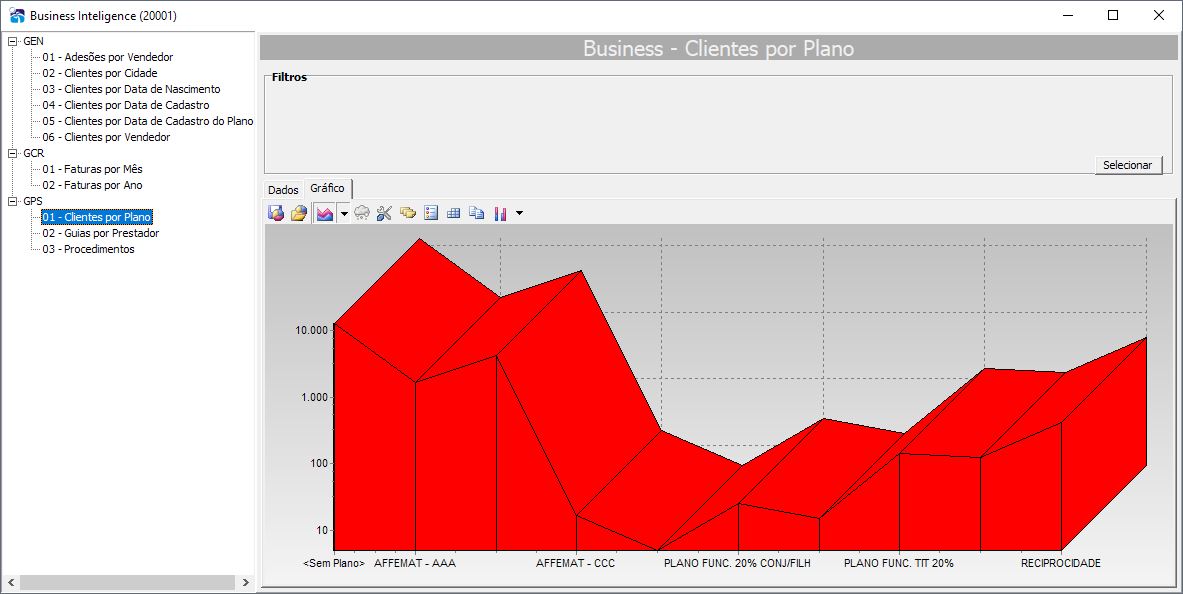Switch to the Dados tab
This screenshot has width=1183, height=594.
click(283, 190)
